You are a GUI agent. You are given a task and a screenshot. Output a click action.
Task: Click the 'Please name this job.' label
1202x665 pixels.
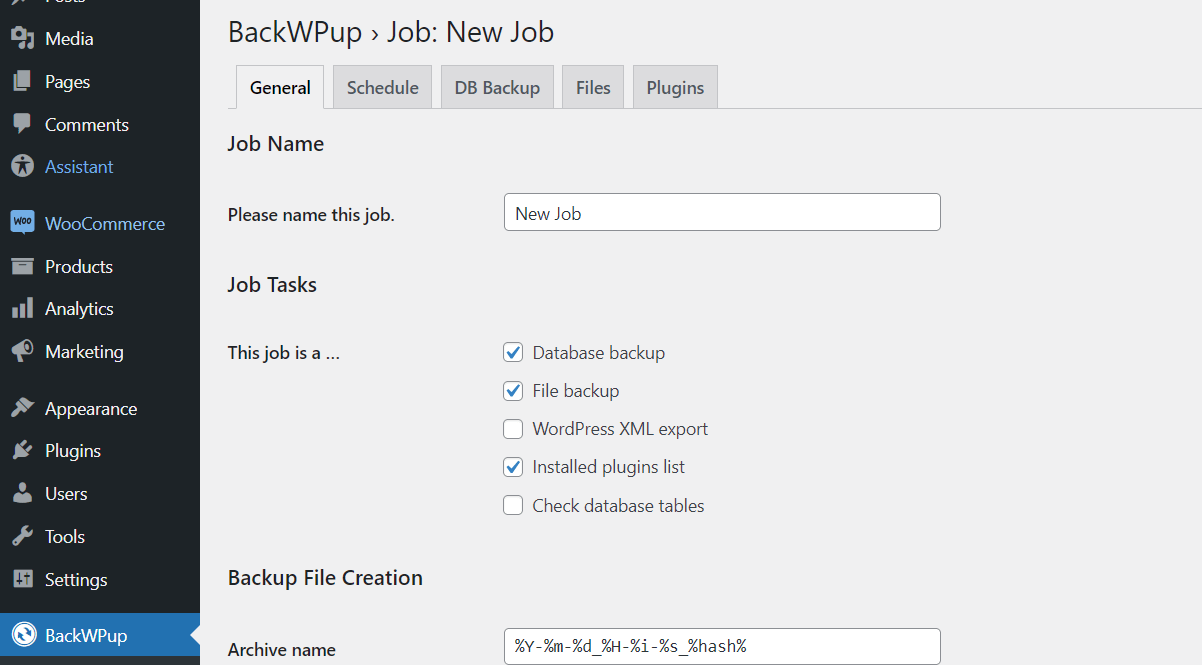311,214
